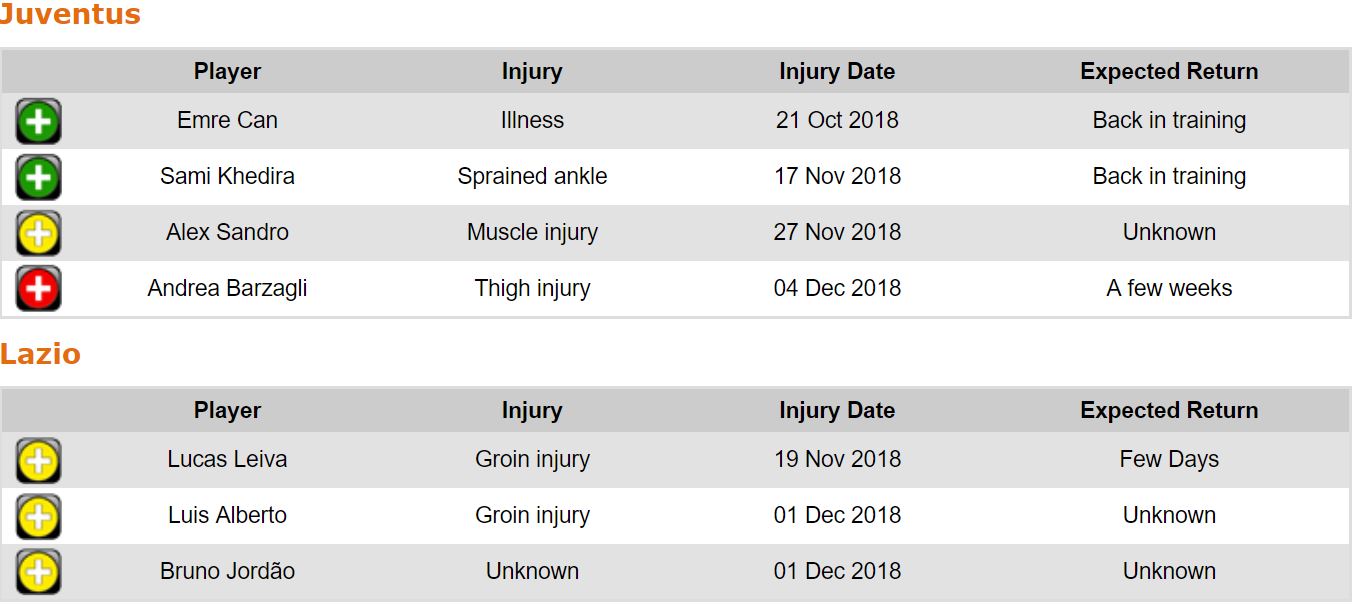
Task: Click yellow status icon beside Luis Alberto
Action: coord(38,517)
